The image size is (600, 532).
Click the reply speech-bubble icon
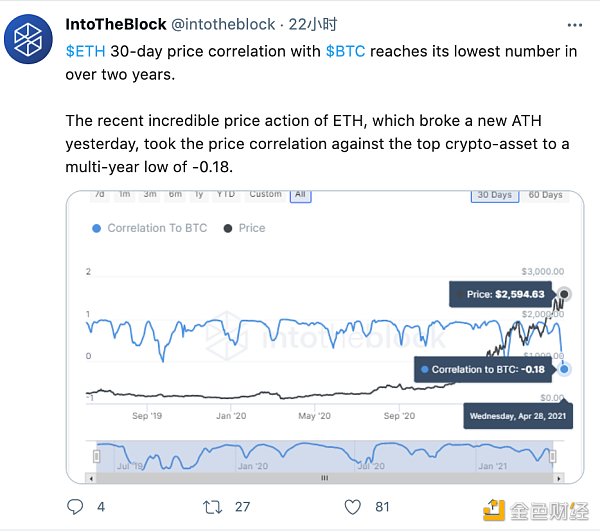click(75, 507)
